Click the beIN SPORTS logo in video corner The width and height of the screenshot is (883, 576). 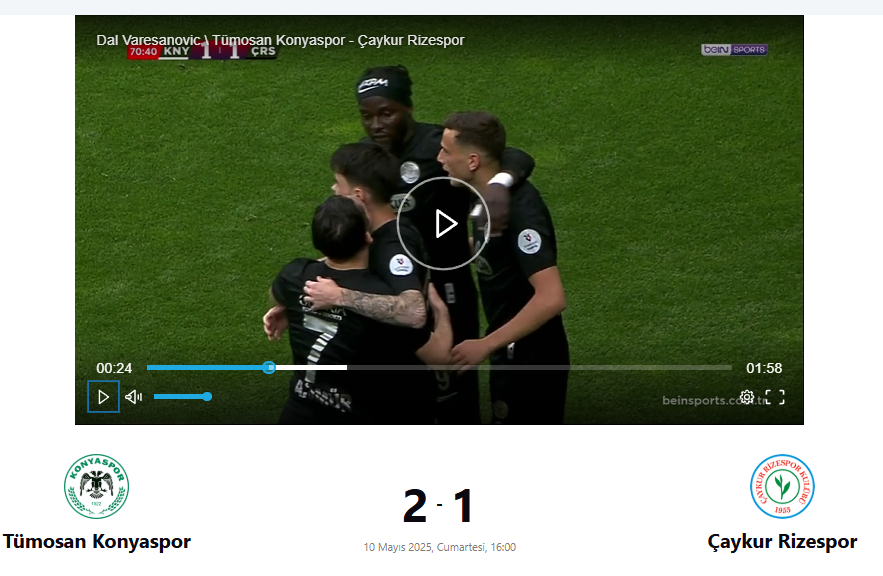point(734,50)
